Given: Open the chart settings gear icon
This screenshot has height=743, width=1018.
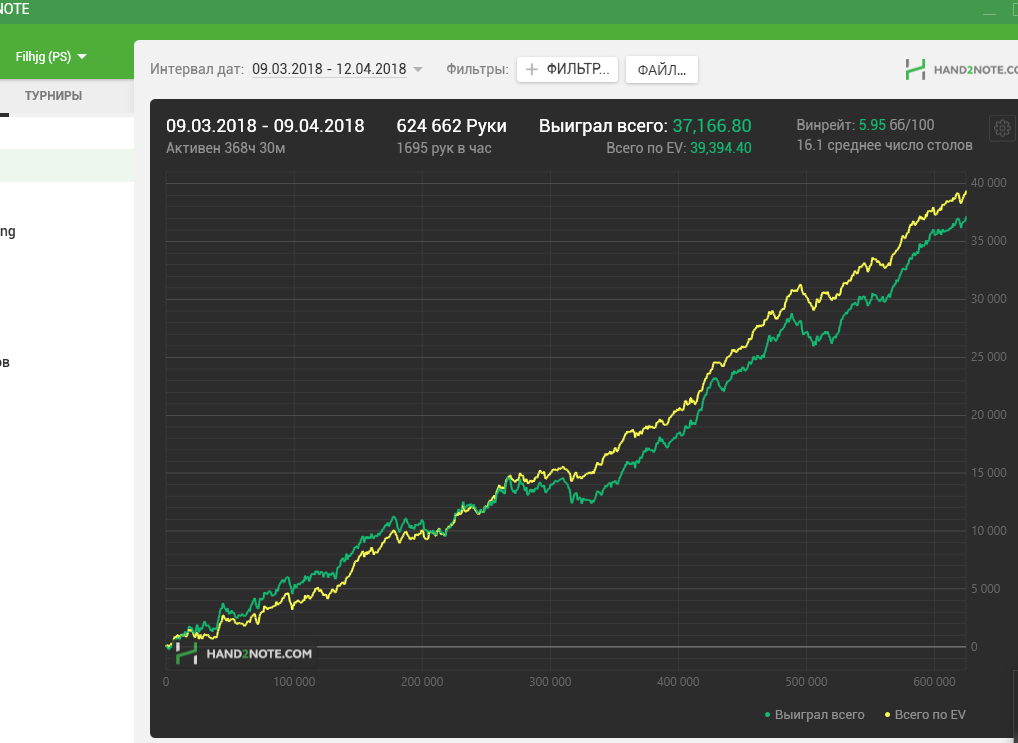Looking at the screenshot, I should point(1002,128).
